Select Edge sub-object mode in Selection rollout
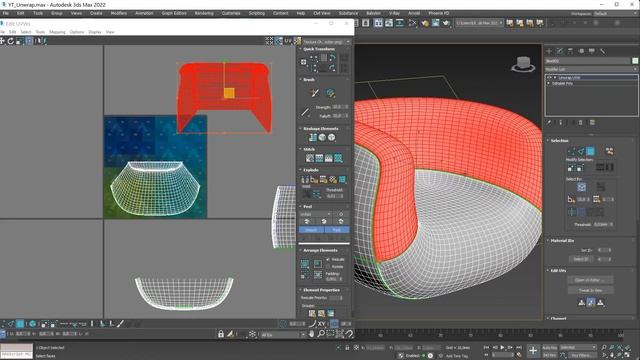 [581, 151]
